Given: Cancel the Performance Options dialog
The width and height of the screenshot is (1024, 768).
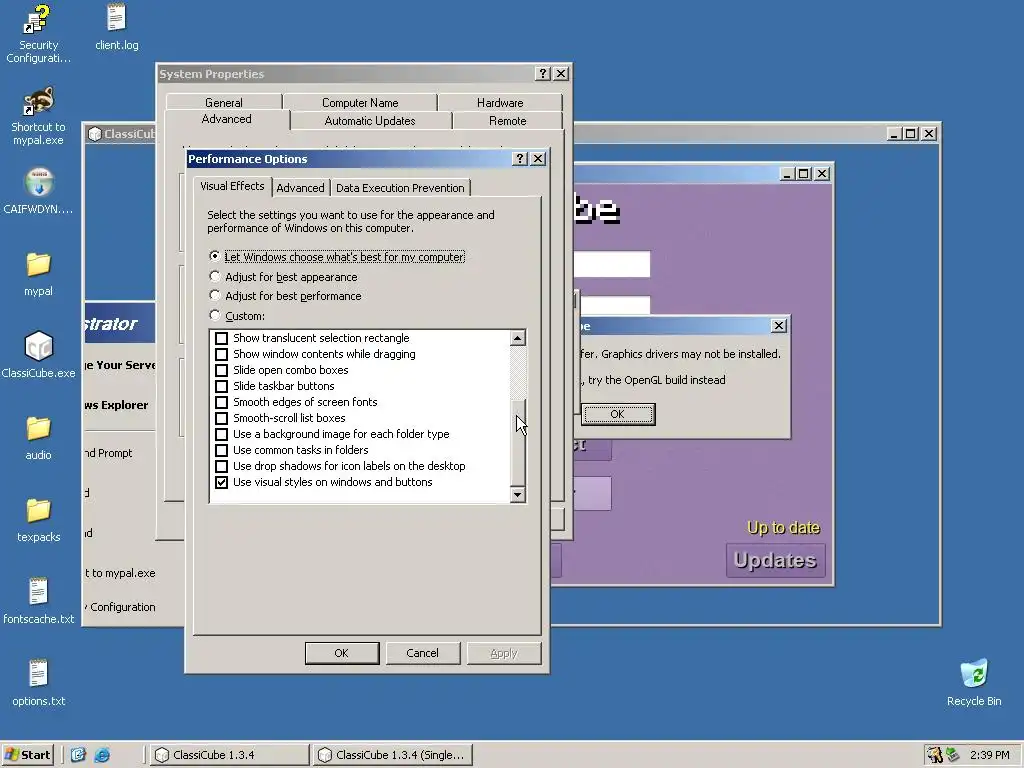Looking at the screenshot, I should [x=423, y=653].
